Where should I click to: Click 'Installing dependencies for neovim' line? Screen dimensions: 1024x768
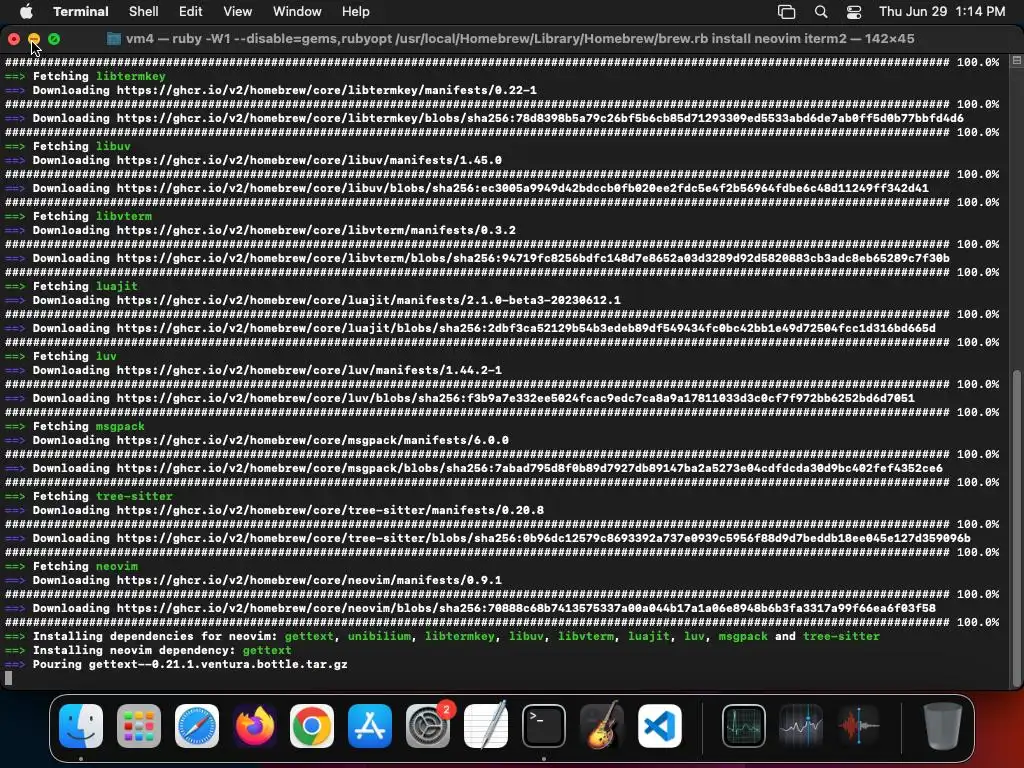[x=442, y=636]
